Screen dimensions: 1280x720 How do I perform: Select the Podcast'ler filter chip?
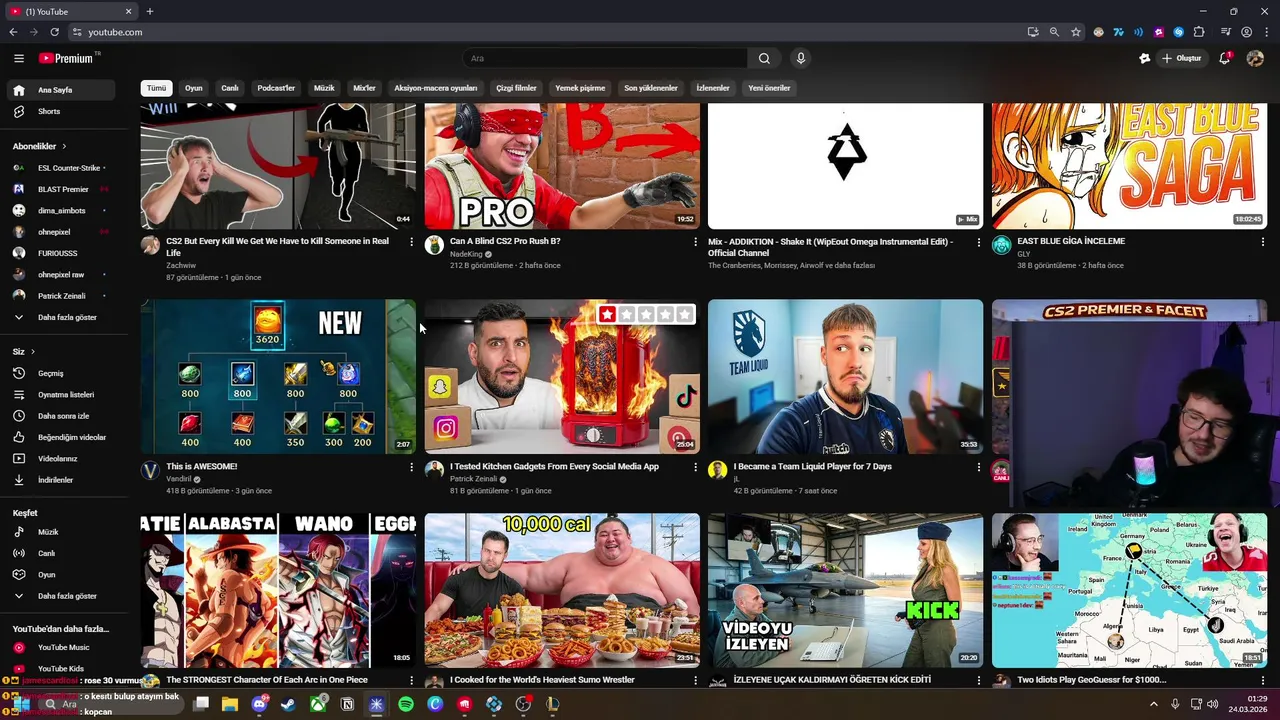pyautogui.click(x=276, y=88)
